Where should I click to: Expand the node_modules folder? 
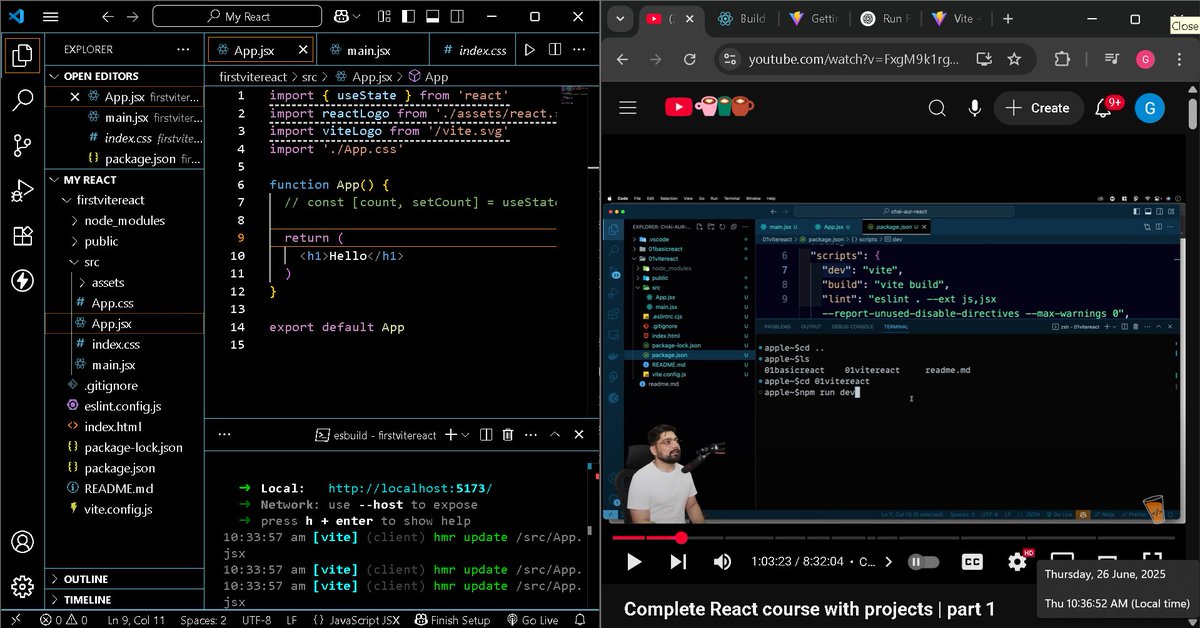(125, 220)
